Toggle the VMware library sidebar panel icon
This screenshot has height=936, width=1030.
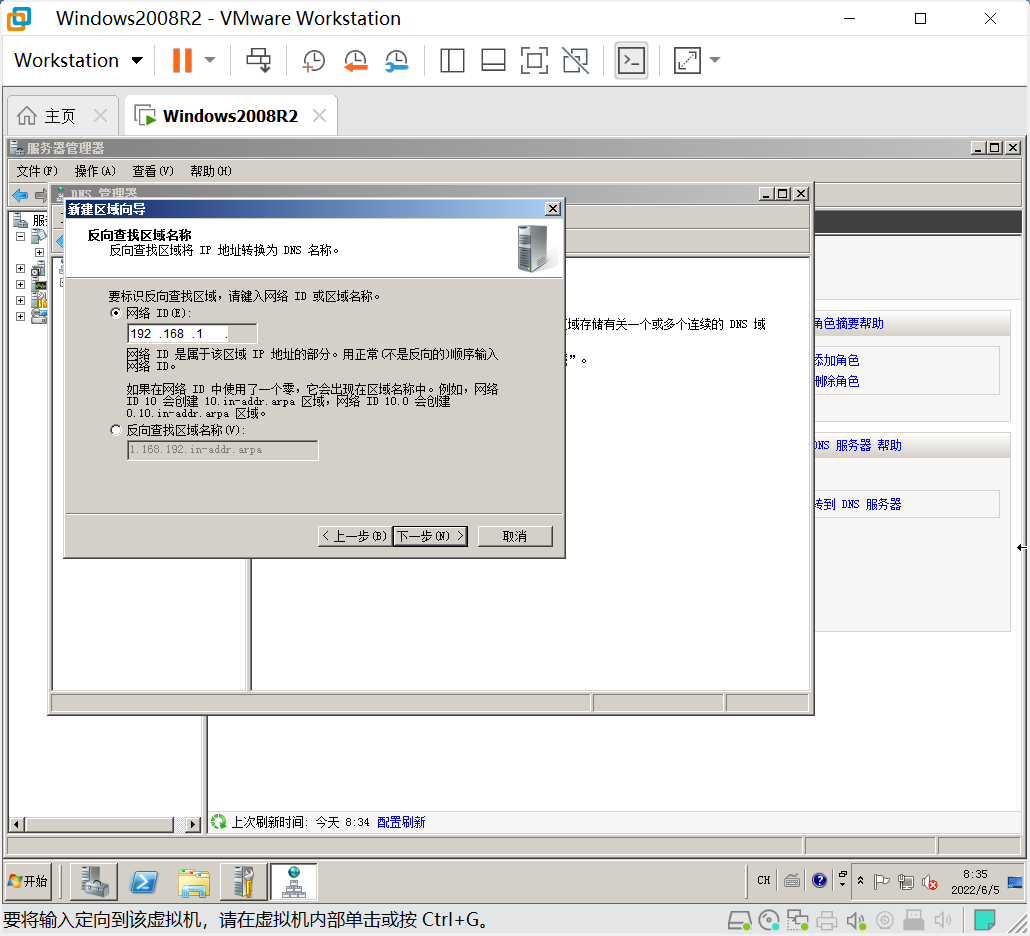pyautogui.click(x=452, y=60)
